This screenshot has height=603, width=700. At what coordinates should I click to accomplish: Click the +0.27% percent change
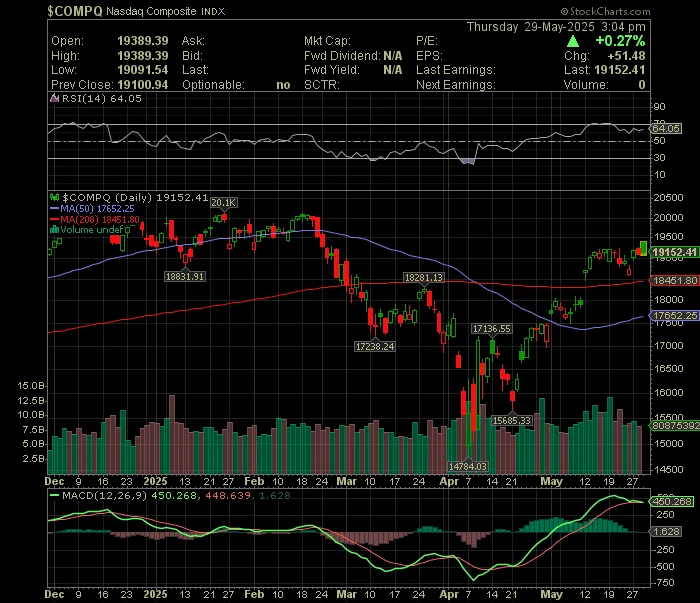(620, 41)
